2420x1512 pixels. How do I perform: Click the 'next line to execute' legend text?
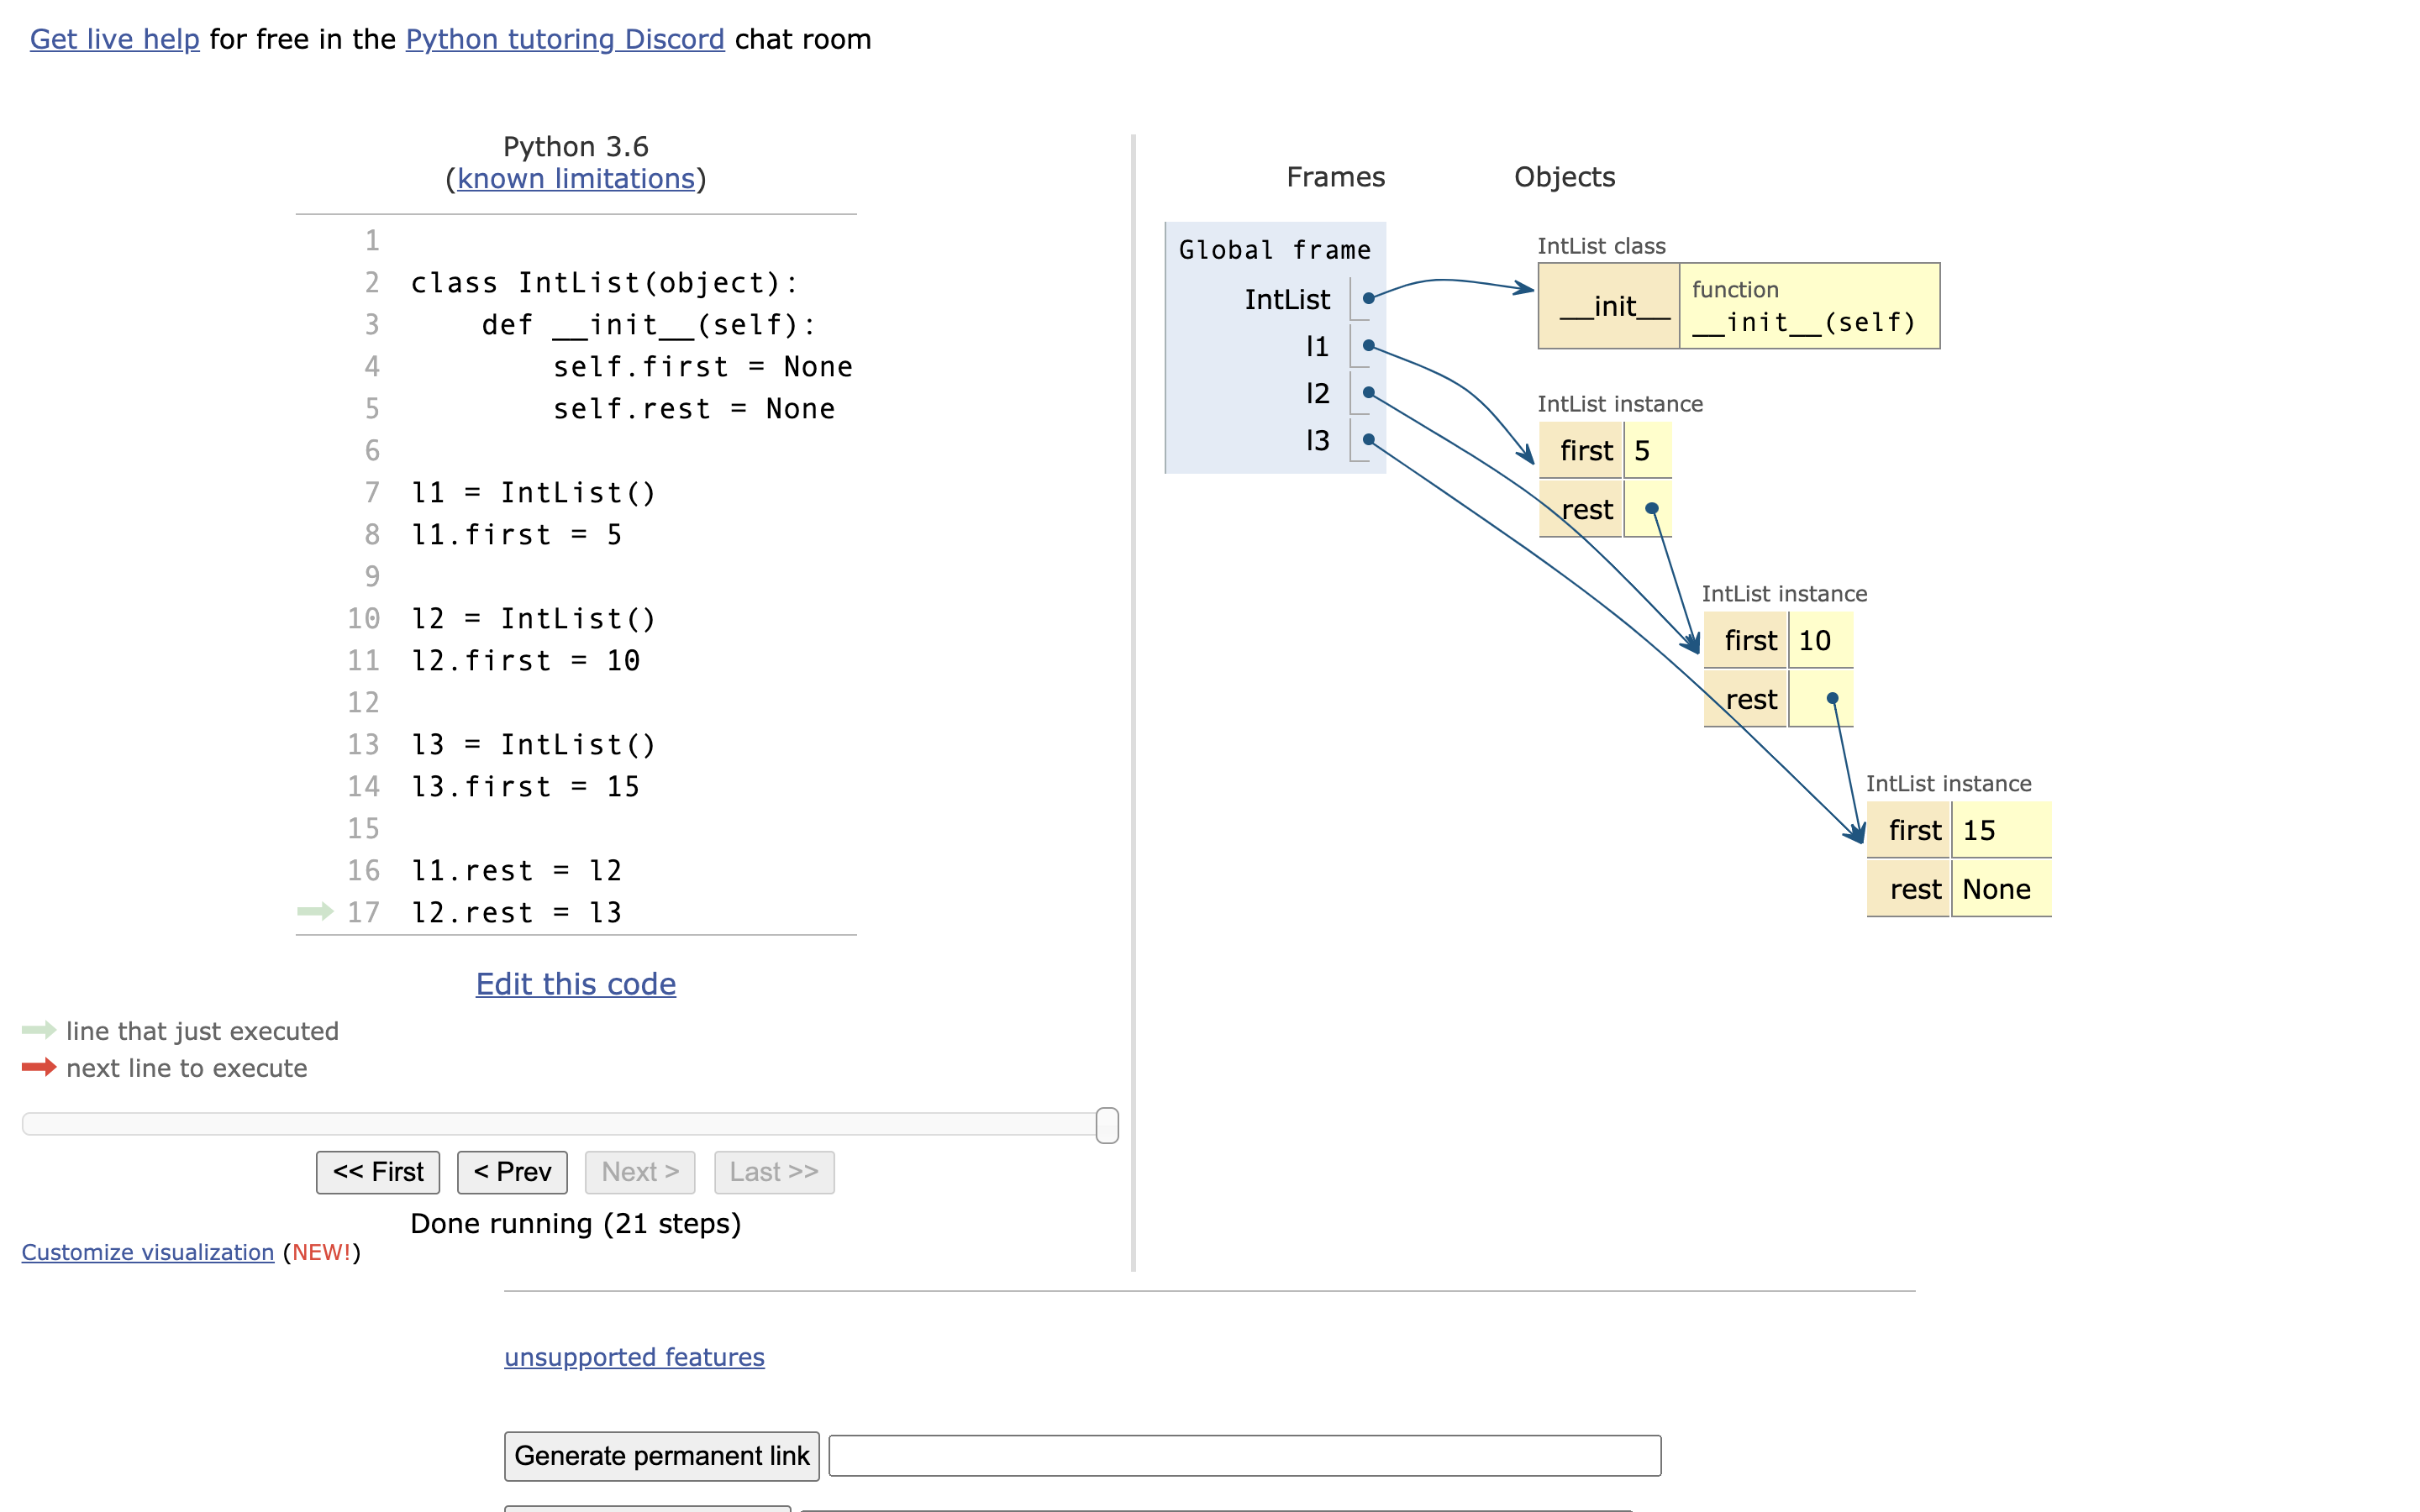point(187,1068)
